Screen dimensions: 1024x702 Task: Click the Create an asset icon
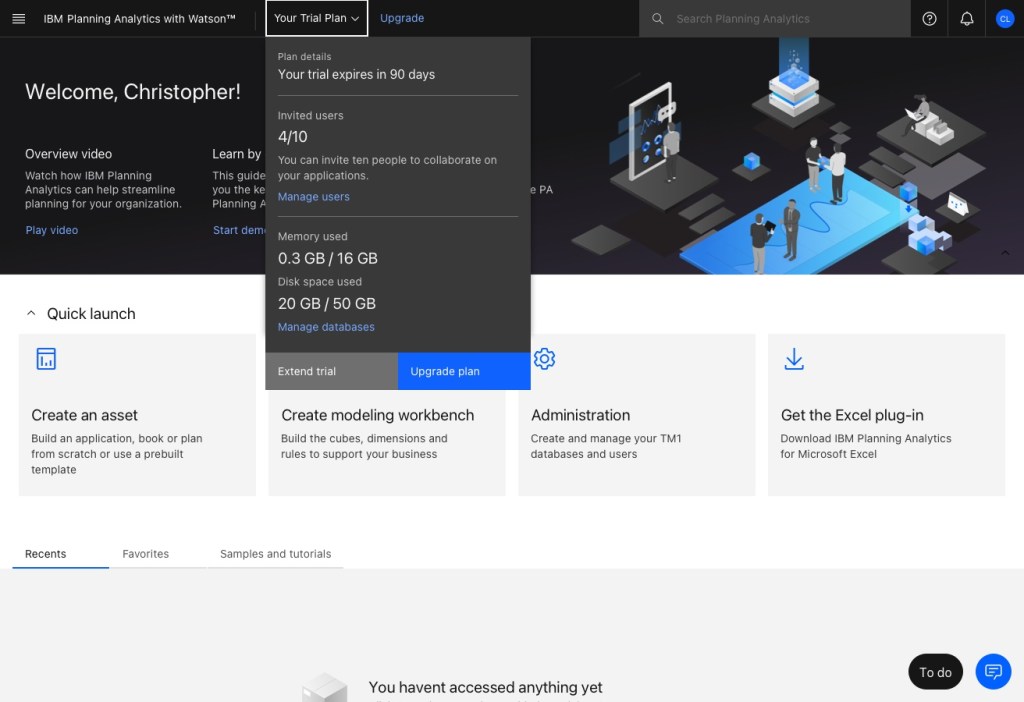[x=46, y=359]
